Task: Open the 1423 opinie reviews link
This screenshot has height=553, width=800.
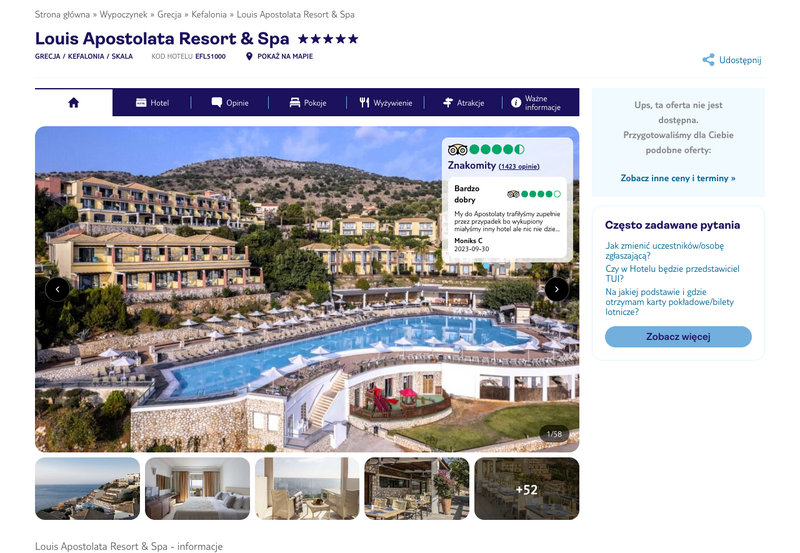Action: [519, 166]
